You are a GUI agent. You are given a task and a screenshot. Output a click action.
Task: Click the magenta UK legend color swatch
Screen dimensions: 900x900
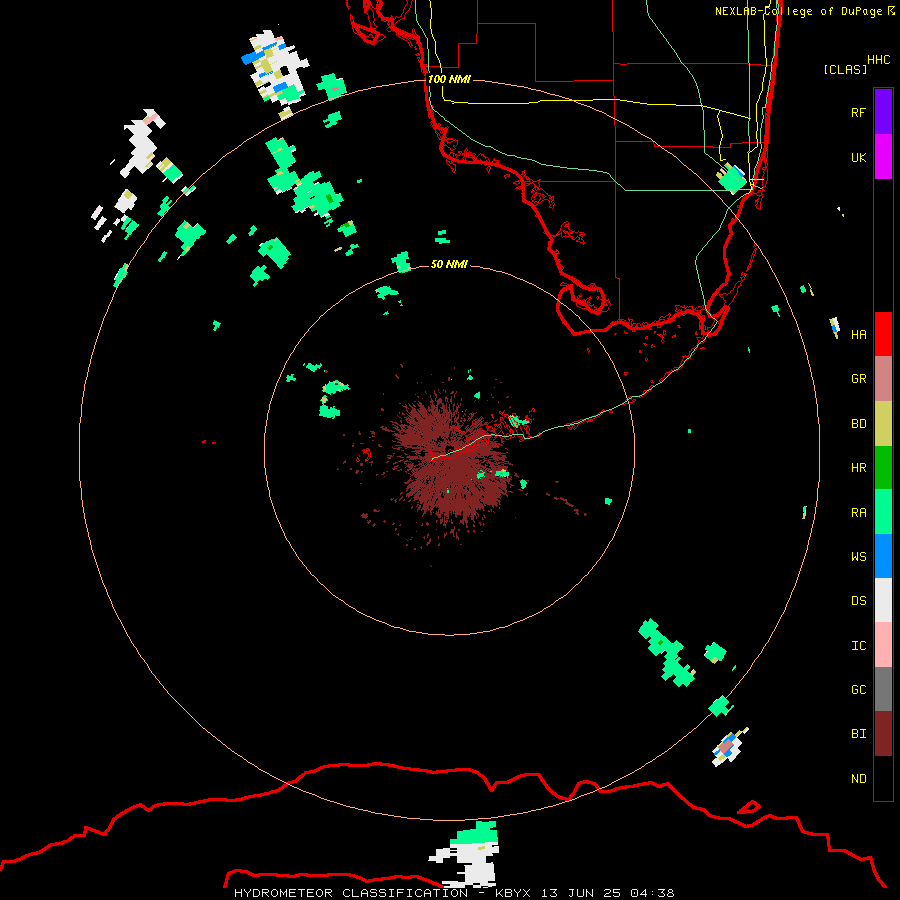tap(883, 157)
